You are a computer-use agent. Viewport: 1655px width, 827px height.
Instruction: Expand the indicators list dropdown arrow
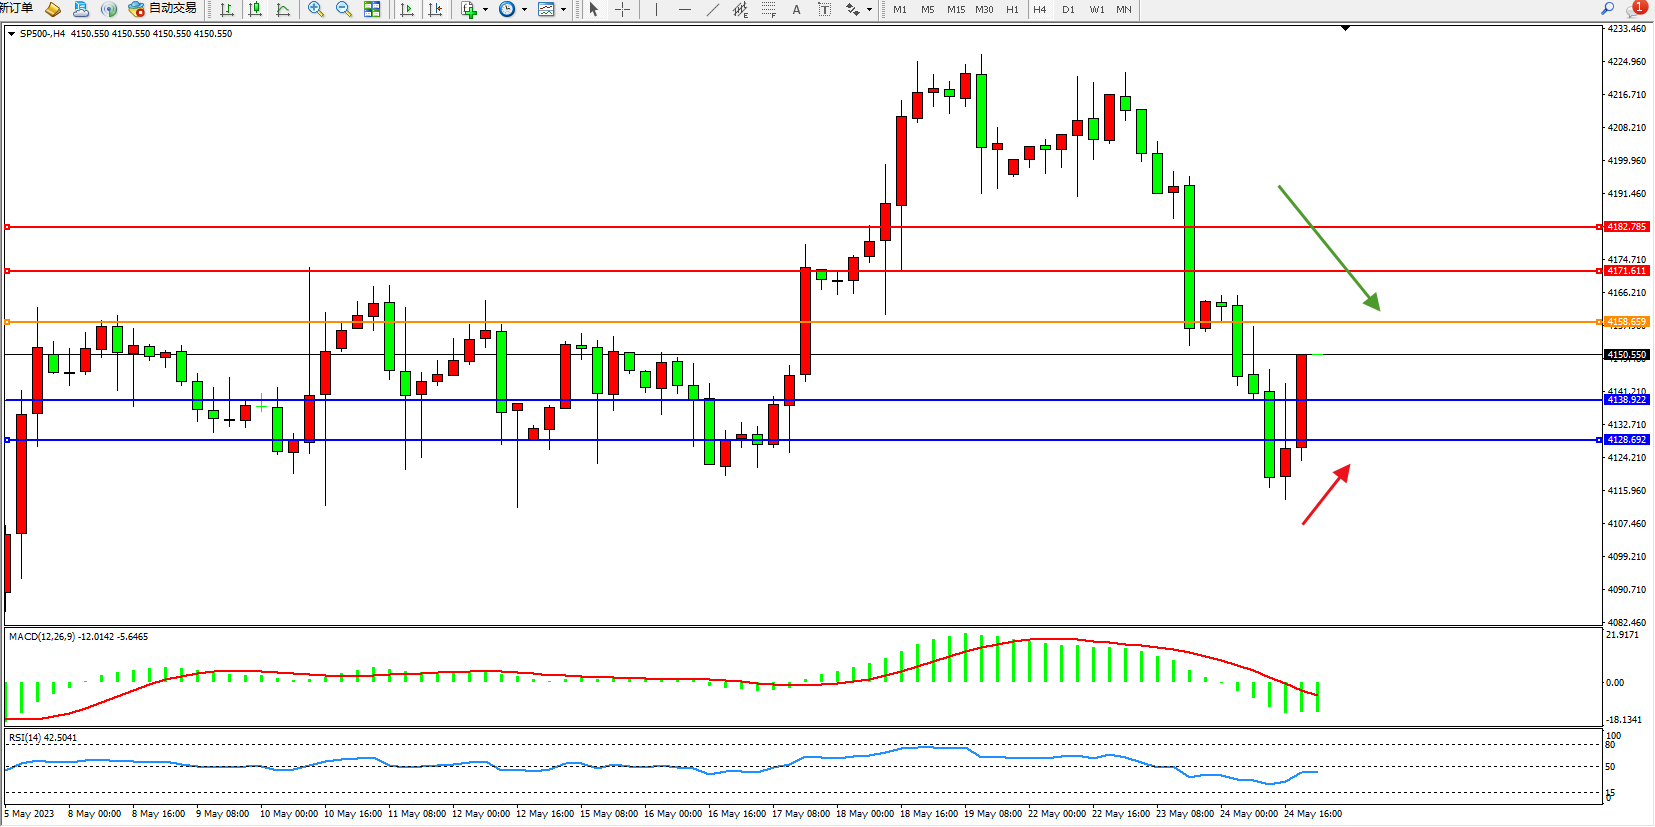click(486, 10)
